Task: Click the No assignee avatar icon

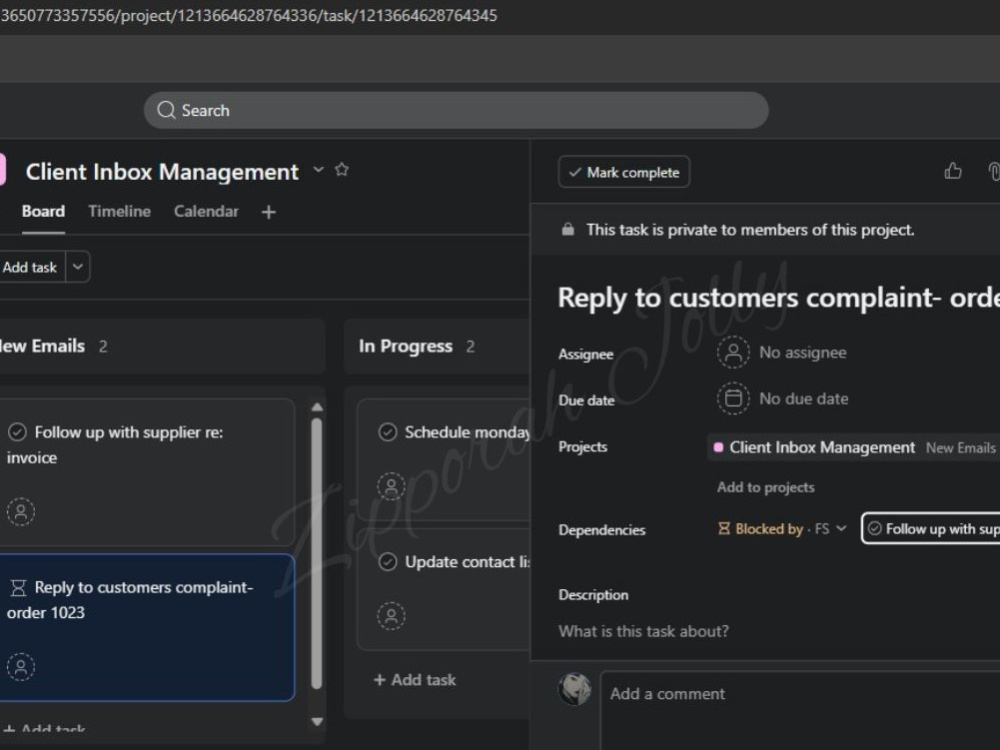Action: tap(733, 352)
